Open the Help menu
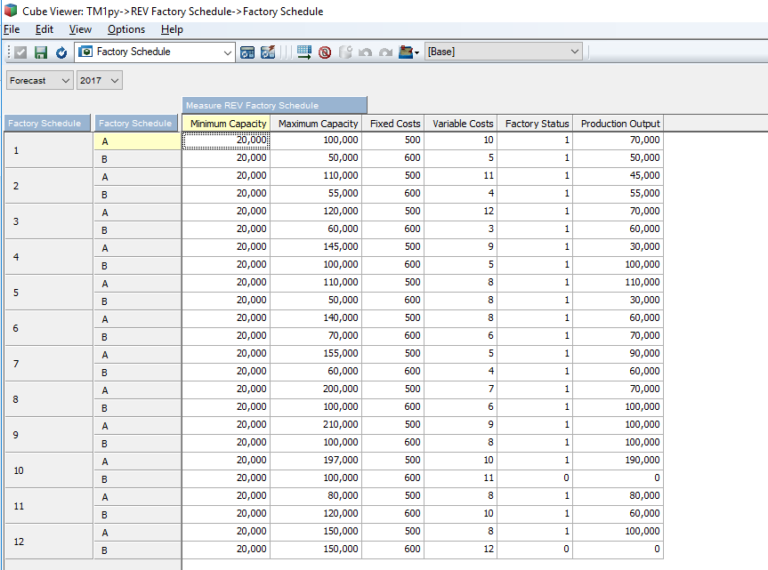The height and width of the screenshot is (570, 768). [172, 29]
